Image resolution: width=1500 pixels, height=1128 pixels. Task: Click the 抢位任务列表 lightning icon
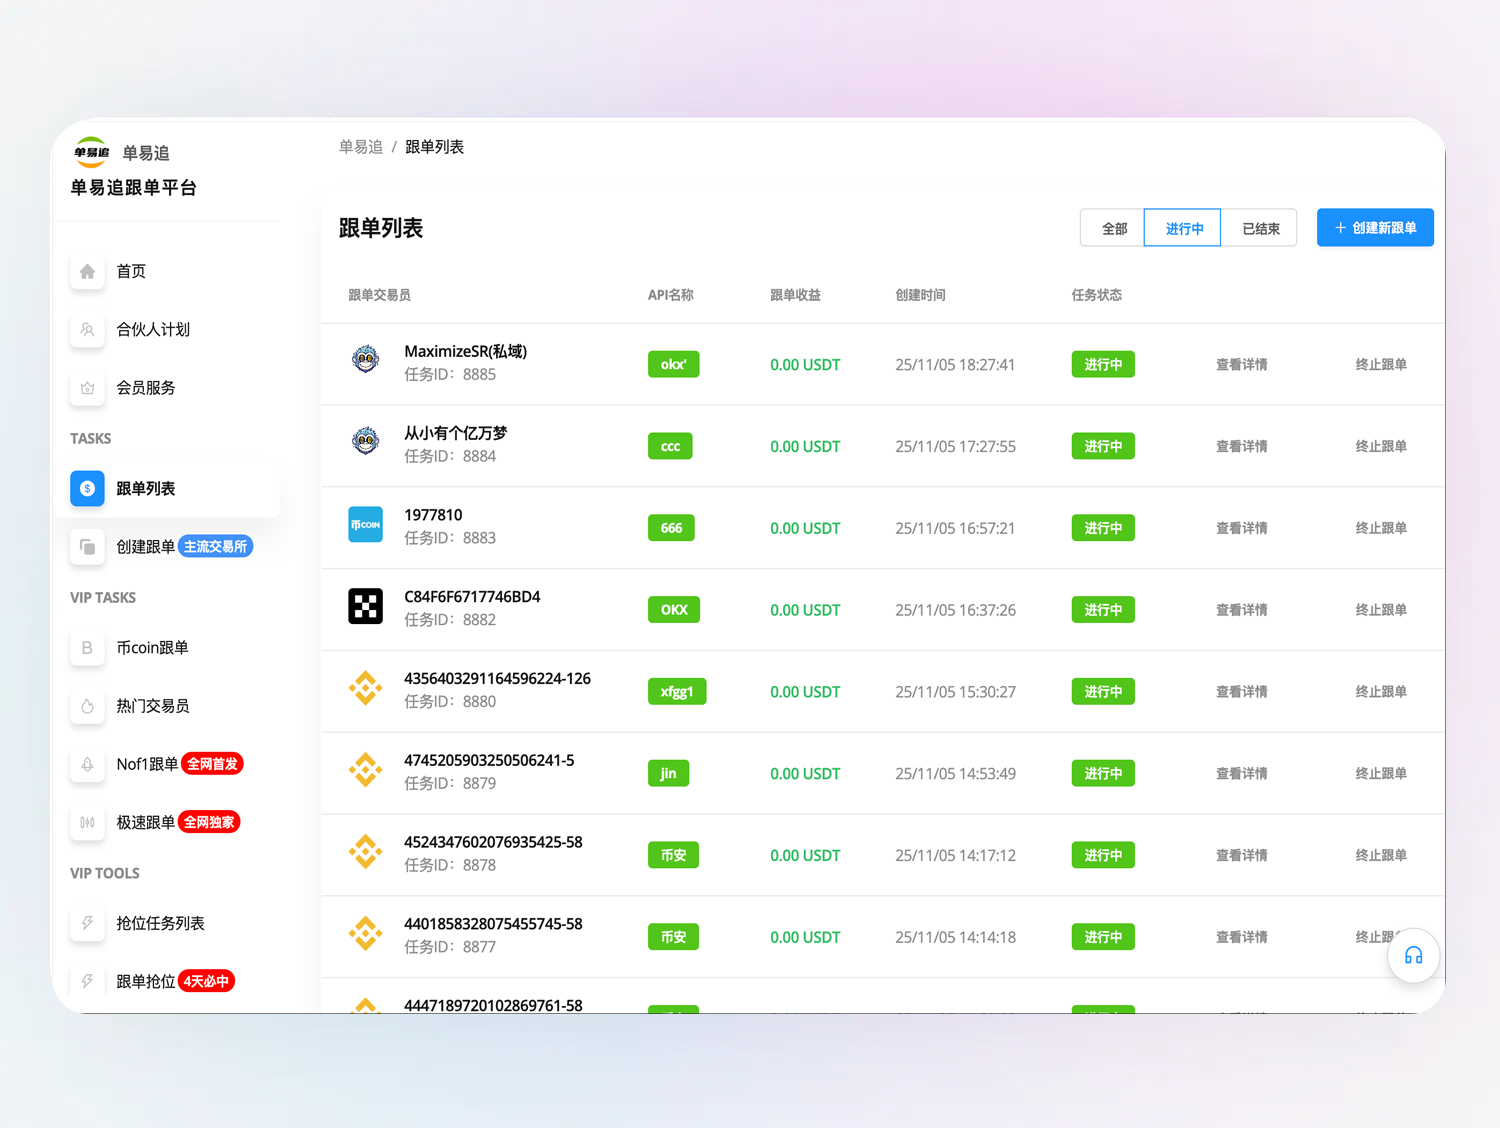tap(87, 923)
